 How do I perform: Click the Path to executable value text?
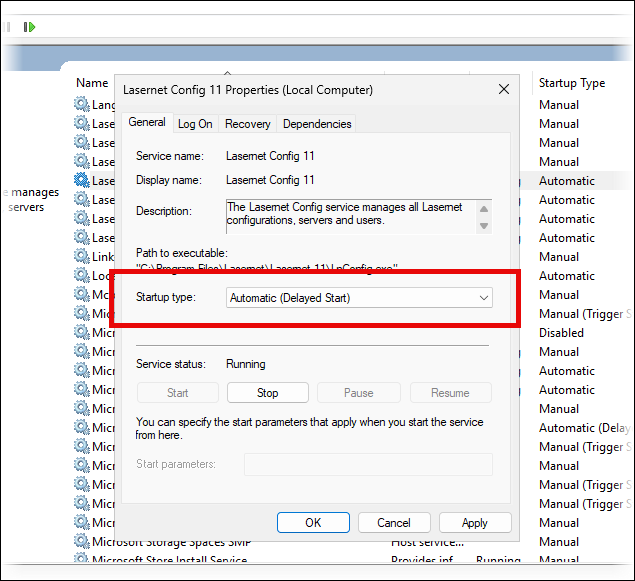267,267
